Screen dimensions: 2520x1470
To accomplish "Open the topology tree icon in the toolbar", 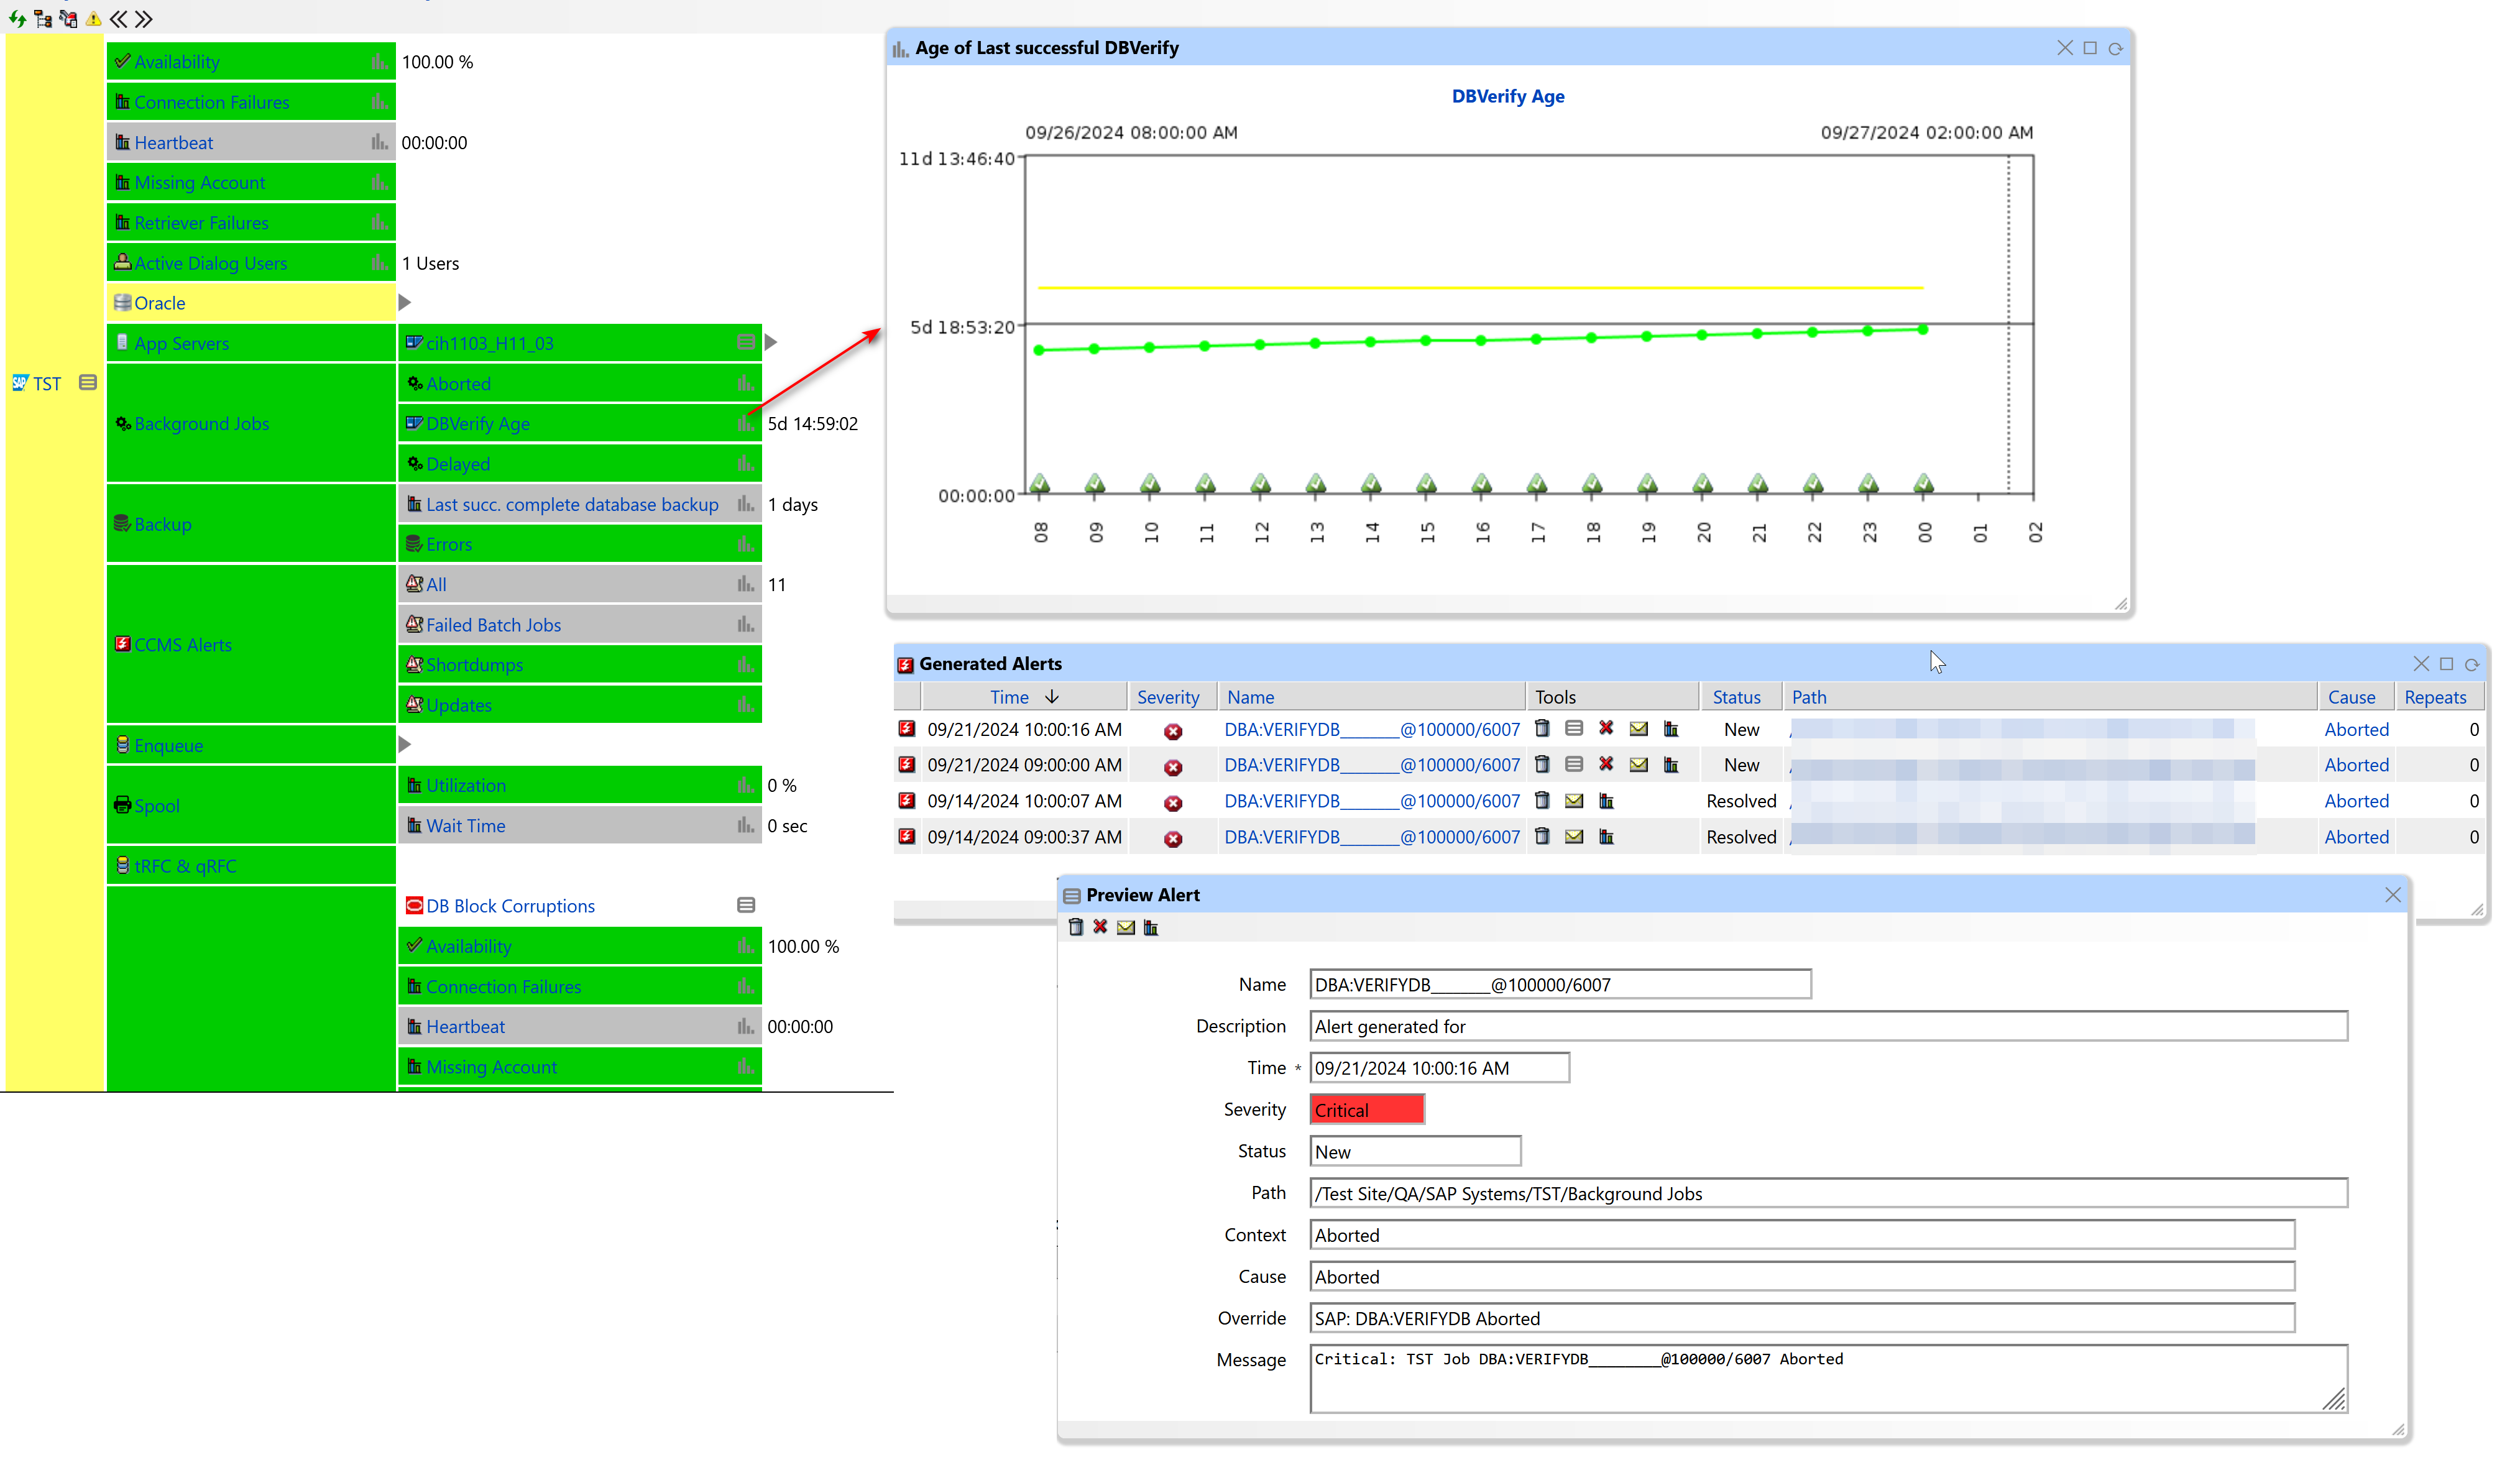I will click(x=43, y=18).
